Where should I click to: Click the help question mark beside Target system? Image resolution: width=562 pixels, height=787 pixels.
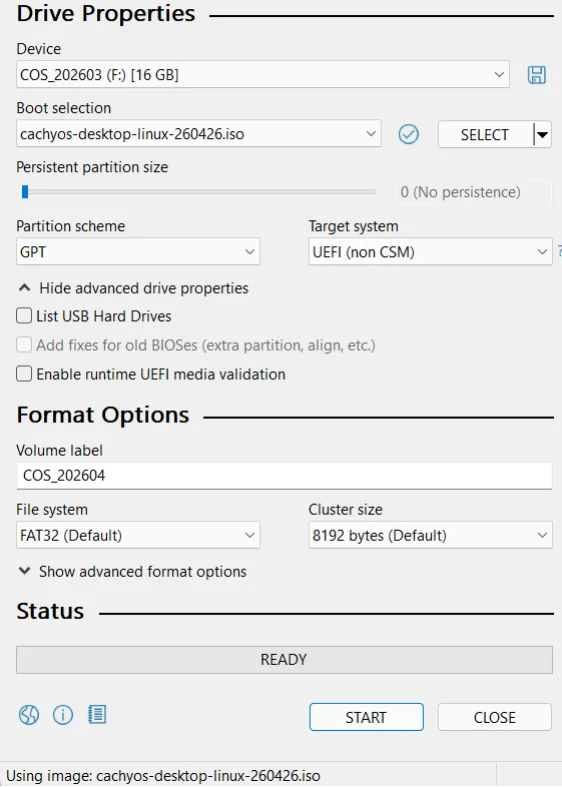point(559,251)
